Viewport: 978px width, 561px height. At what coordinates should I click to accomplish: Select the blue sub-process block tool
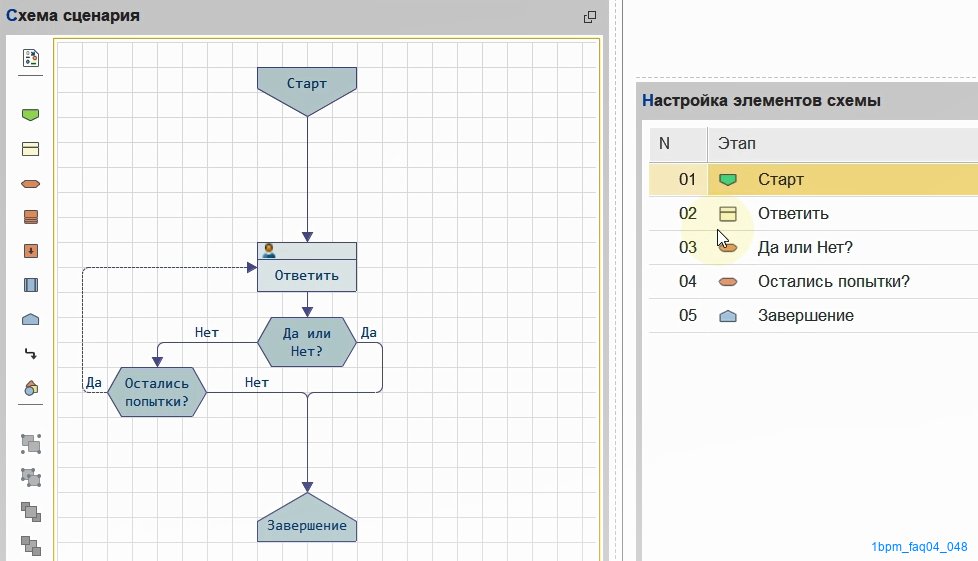(x=31, y=285)
